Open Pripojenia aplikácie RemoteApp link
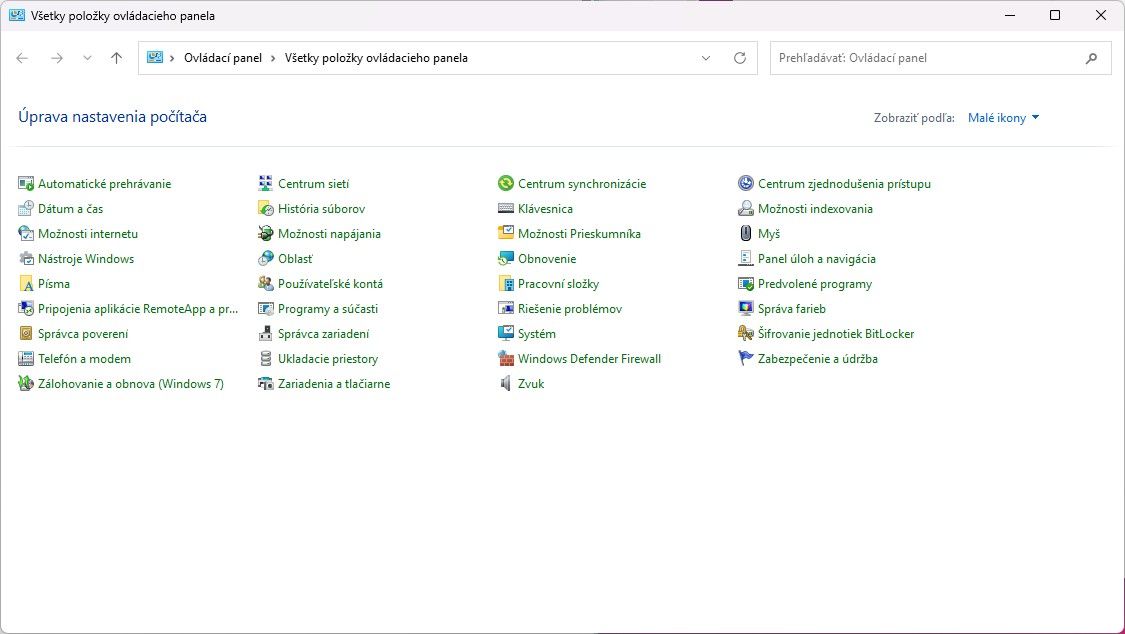This screenshot has width=1125, height=634. (x=138, y=309)
